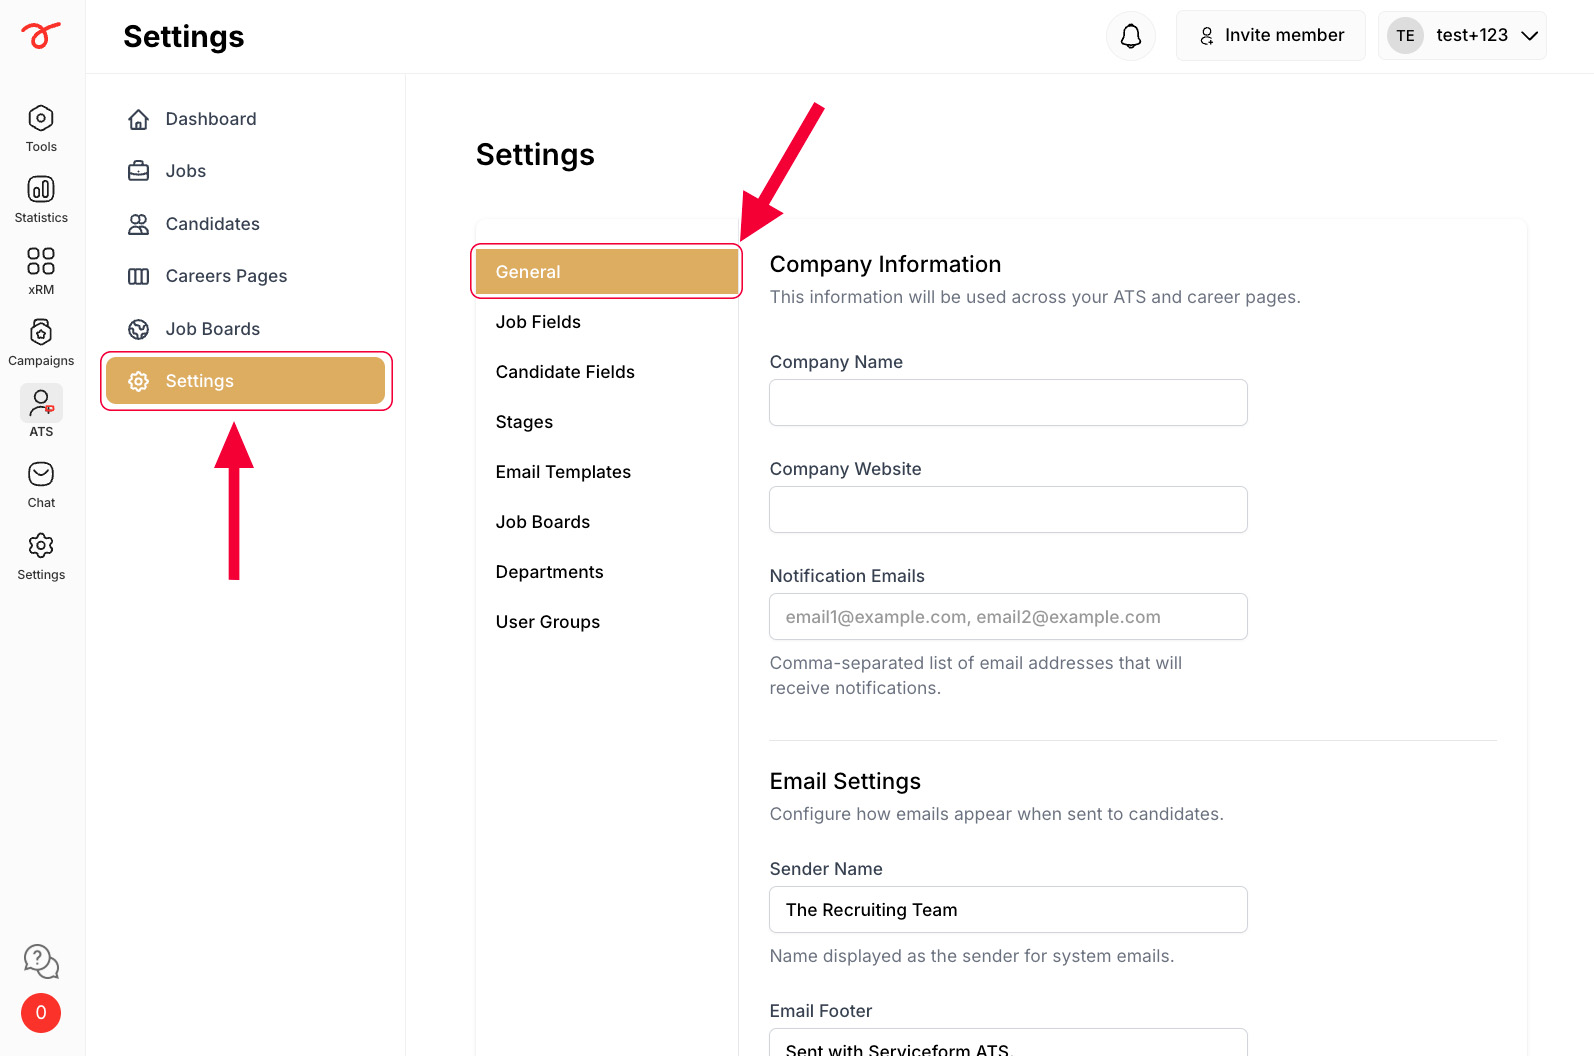Open the Chat icon
The height and width of the screenshot is (1056, 1594).
pos(41,474)
